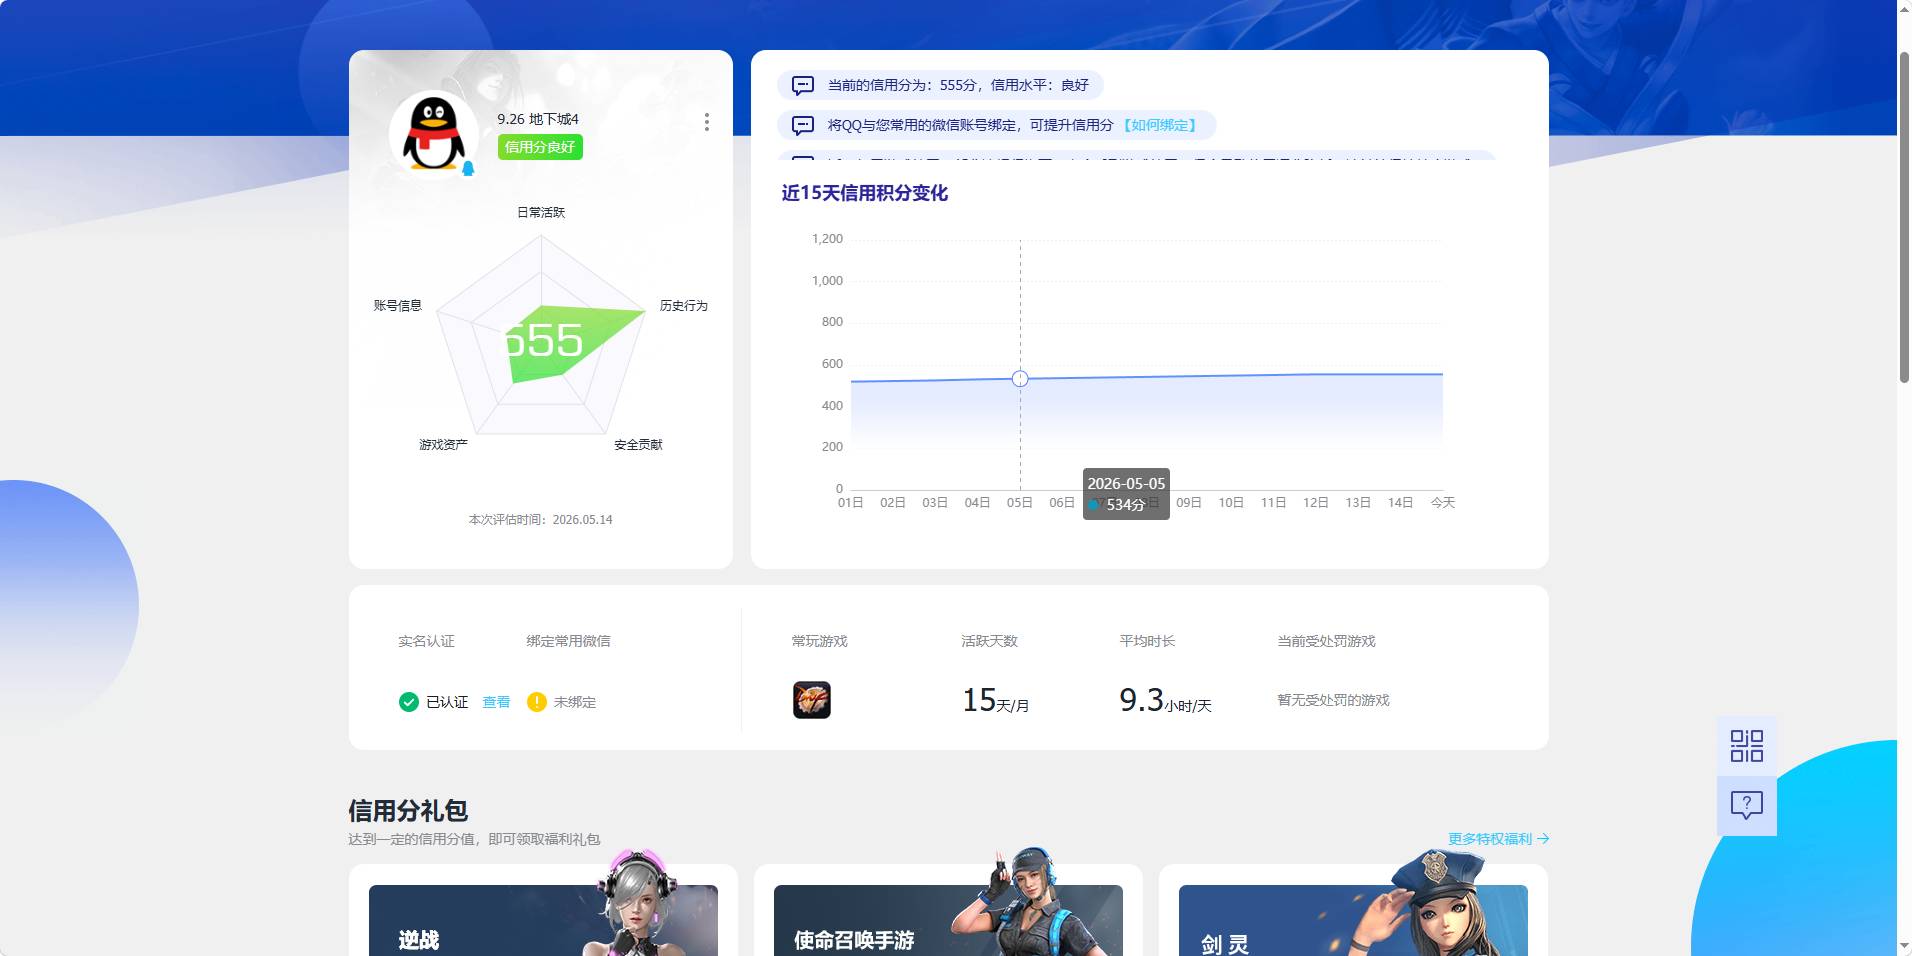Image resolution: width=1912 pixels, height=956 pixels.
Task: Click the 未绑定 status text
Action: point(575,702)
